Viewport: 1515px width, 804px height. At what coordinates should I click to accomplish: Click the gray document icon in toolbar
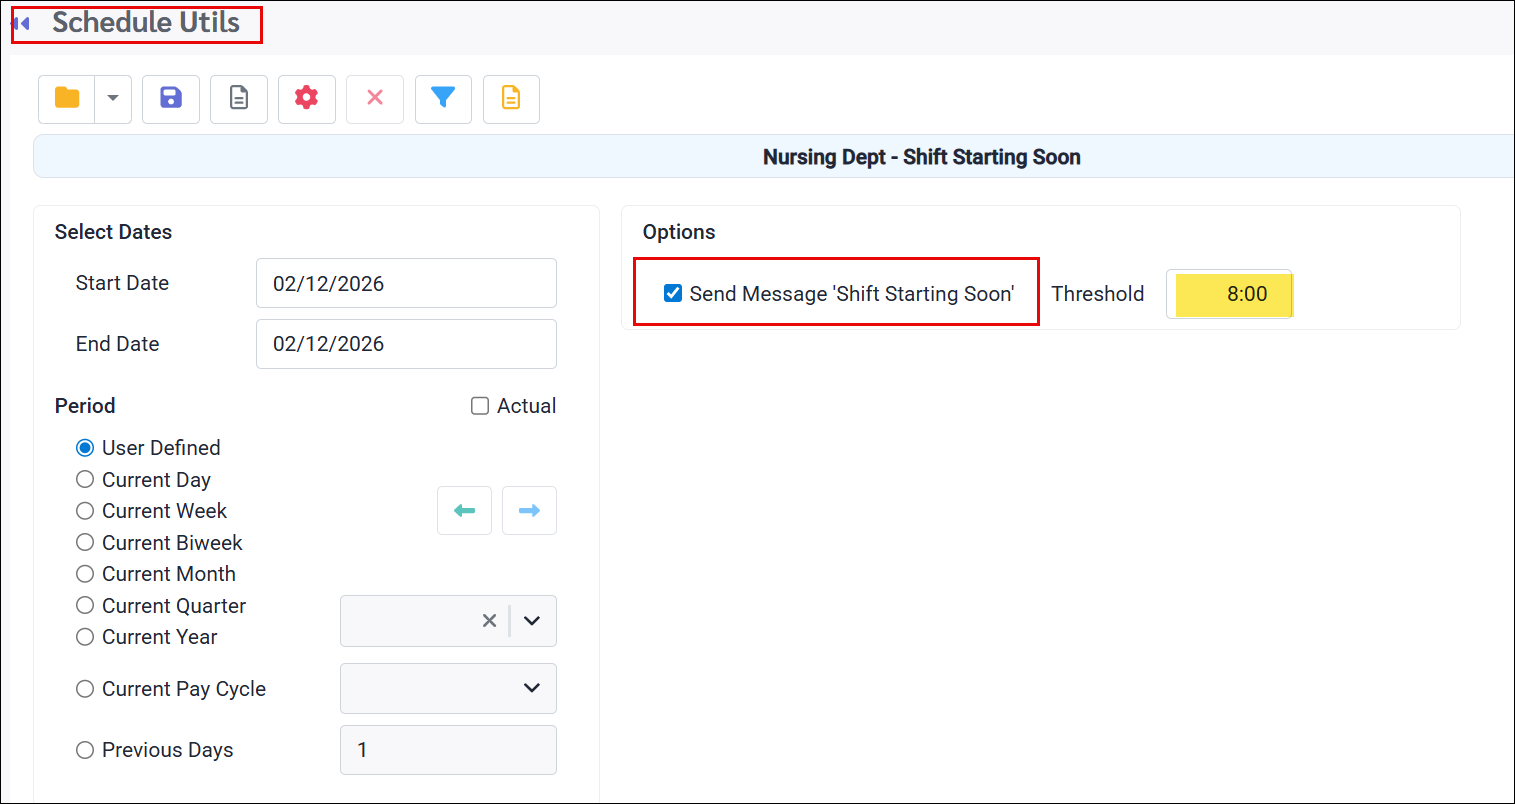click(x=239, y=98)
